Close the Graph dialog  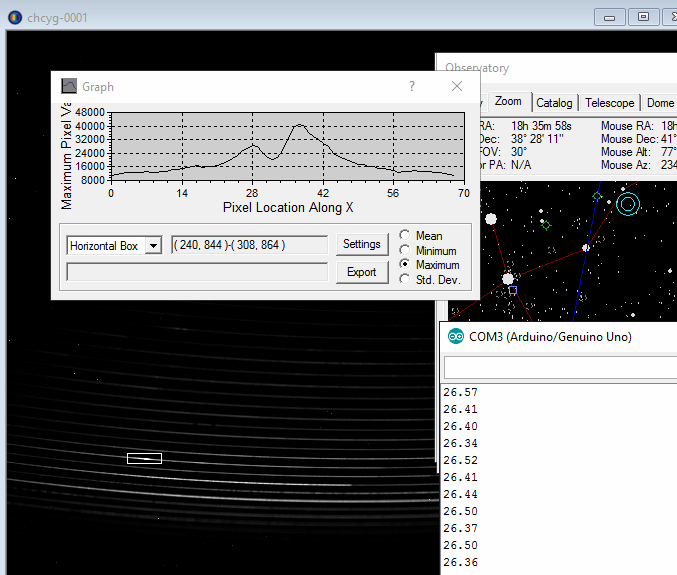[457, 87]
